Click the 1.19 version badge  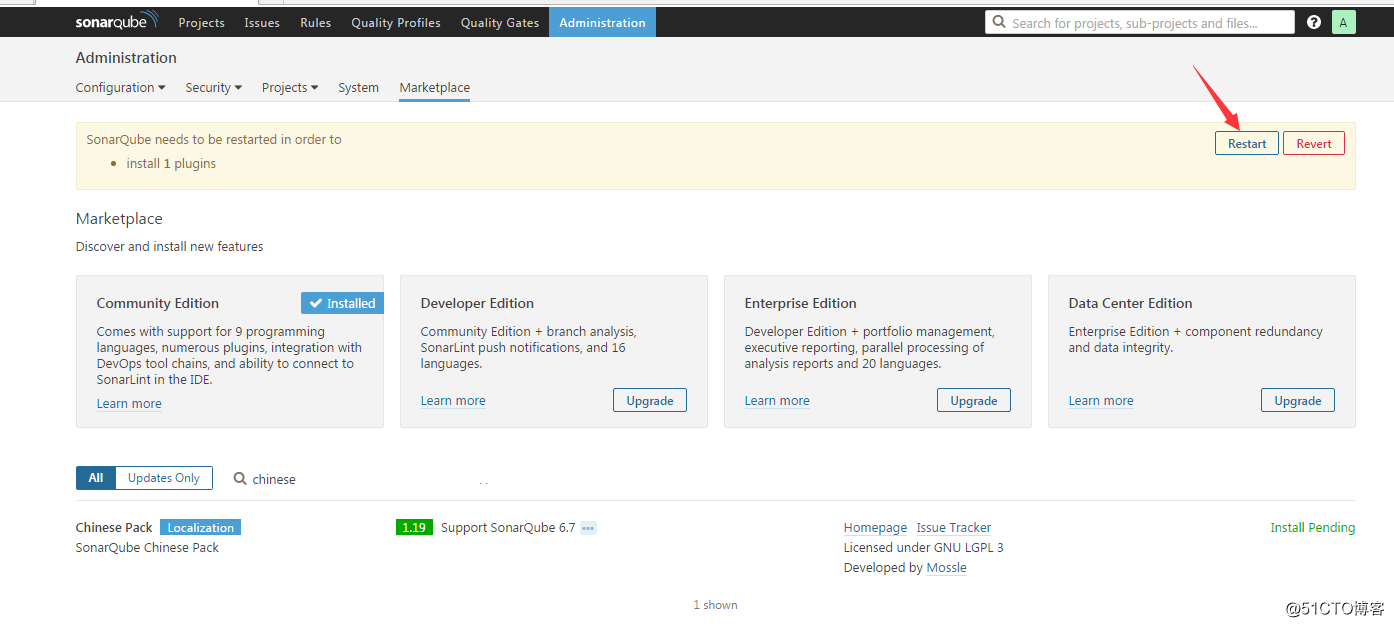(414, 528)
